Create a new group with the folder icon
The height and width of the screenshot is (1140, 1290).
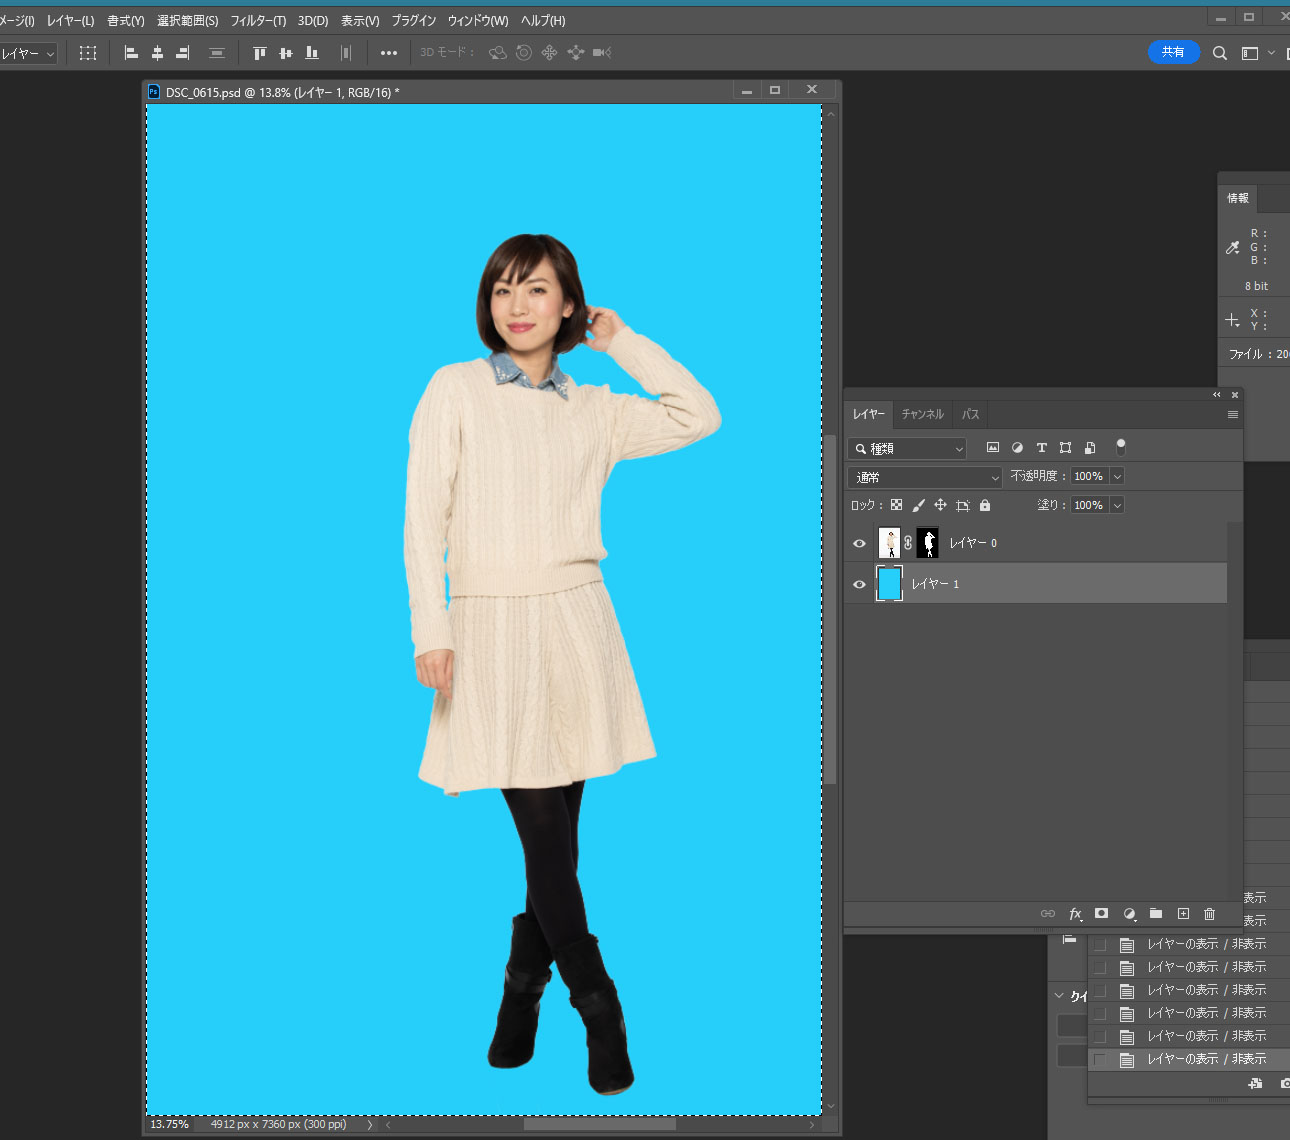(x=1156, y=914)
